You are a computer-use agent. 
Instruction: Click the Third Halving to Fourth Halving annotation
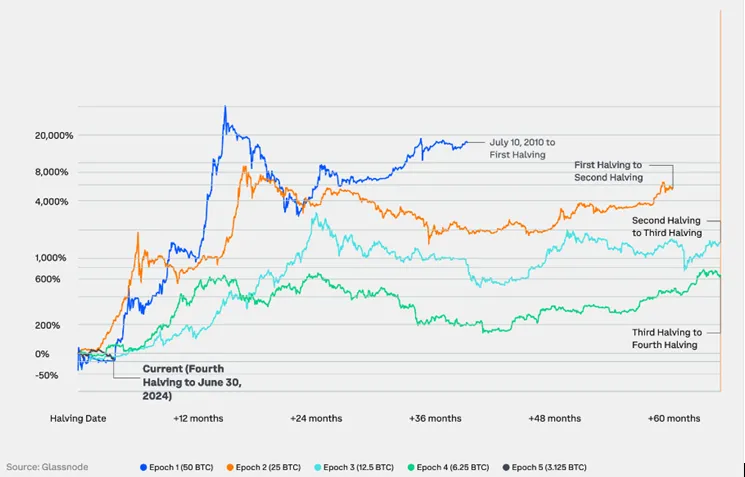(x=667, y=338)
